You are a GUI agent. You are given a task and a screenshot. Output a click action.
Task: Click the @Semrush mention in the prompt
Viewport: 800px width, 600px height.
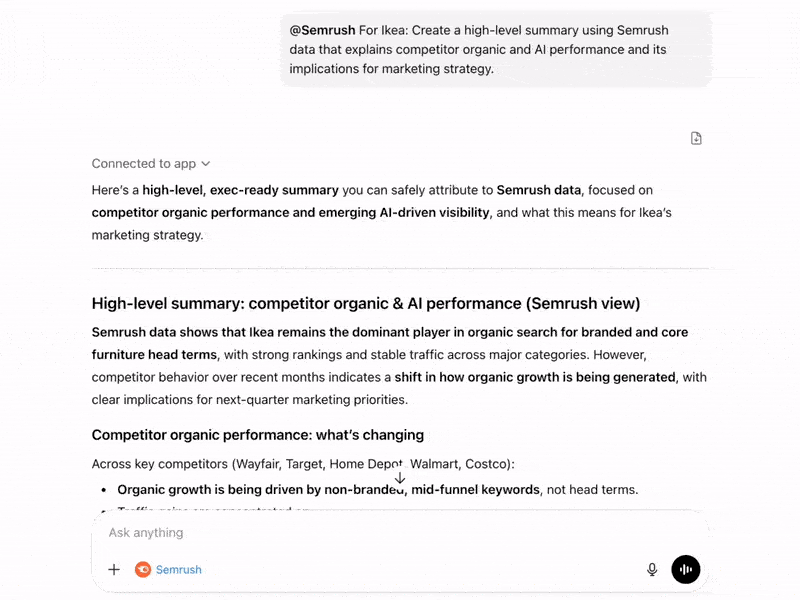[321, 30]
